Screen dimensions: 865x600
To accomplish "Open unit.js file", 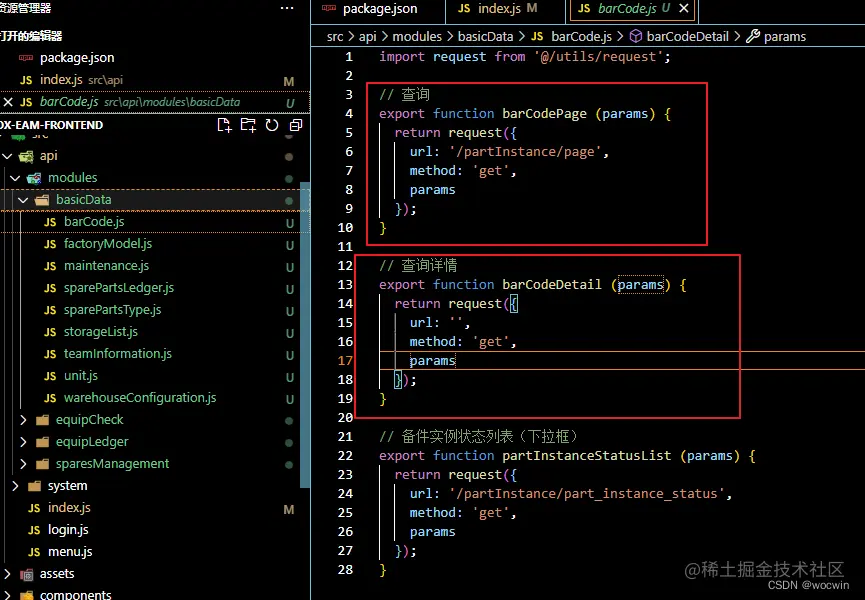I will [81, 376].
